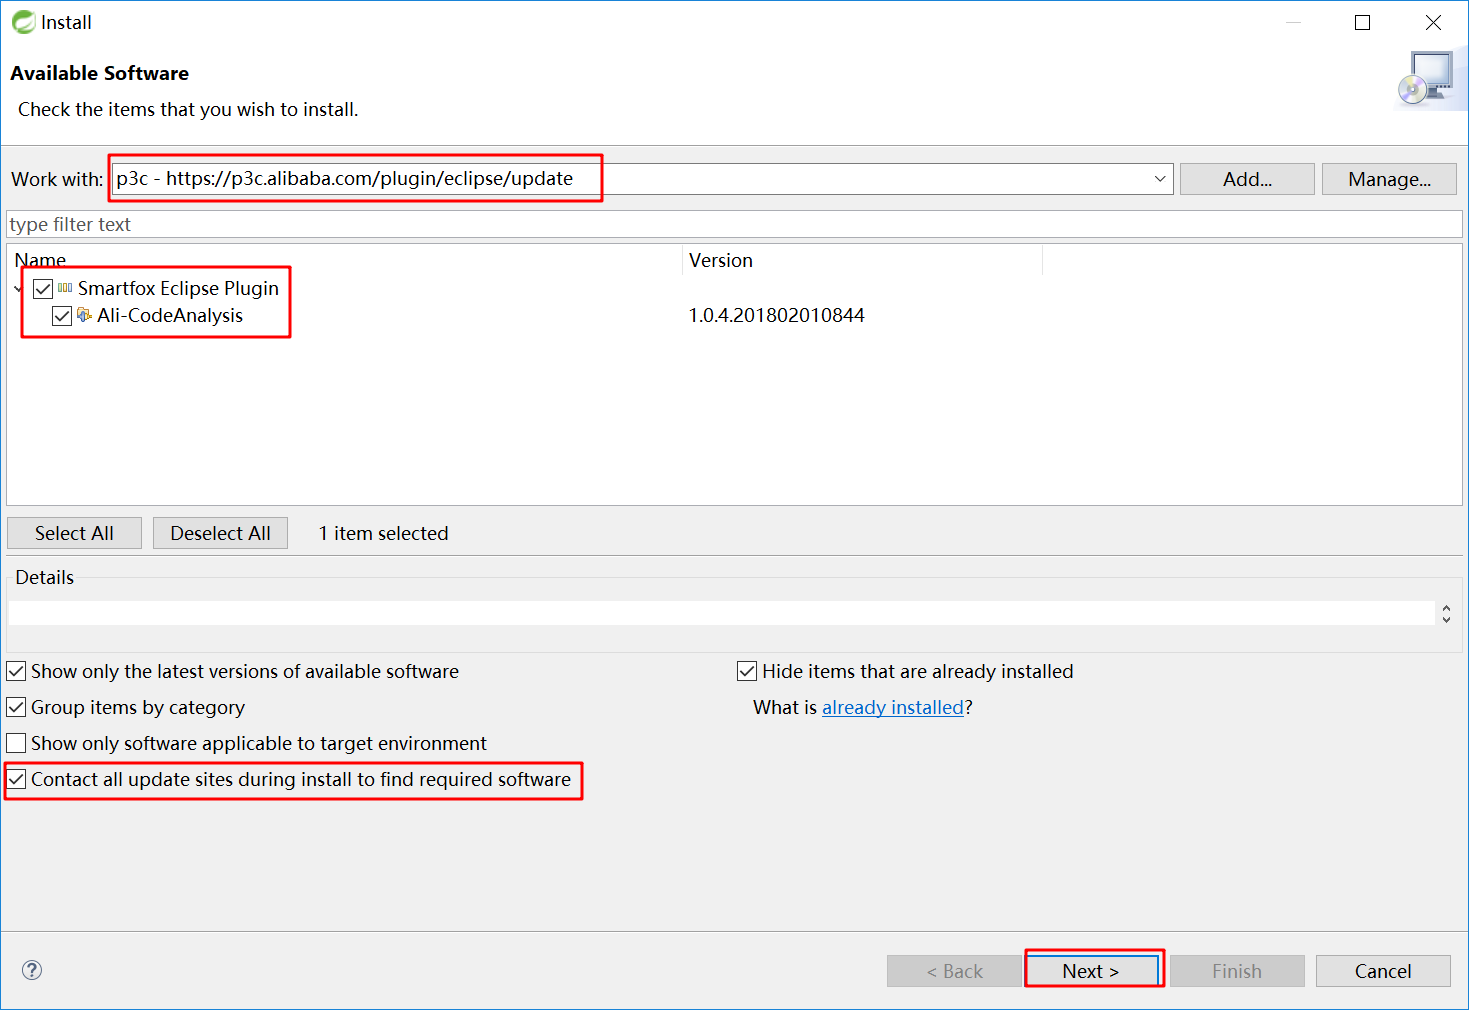
Task: Click the help question mark icon
Action: (32, 970)
